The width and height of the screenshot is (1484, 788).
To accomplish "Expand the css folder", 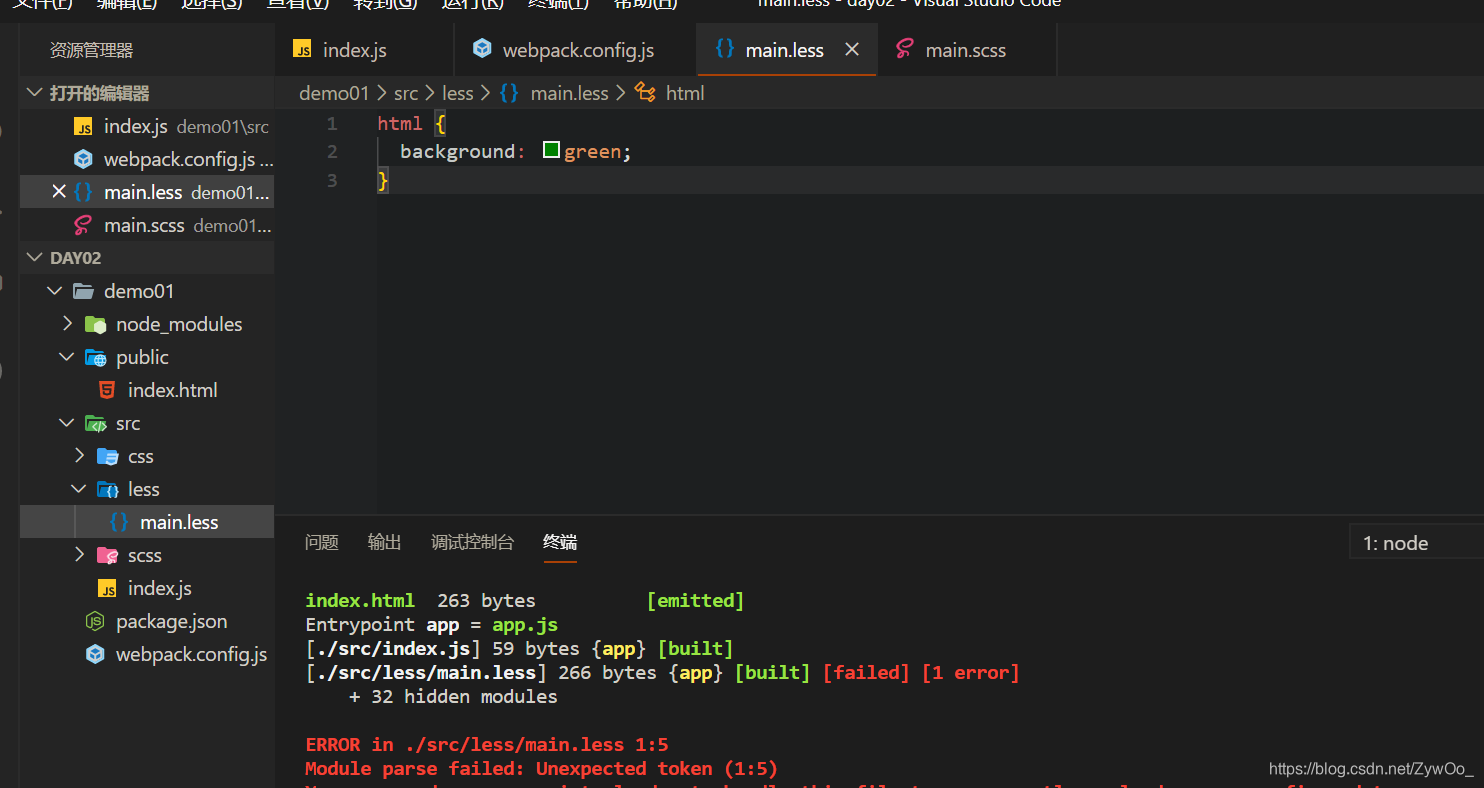I will coord(79,456).
